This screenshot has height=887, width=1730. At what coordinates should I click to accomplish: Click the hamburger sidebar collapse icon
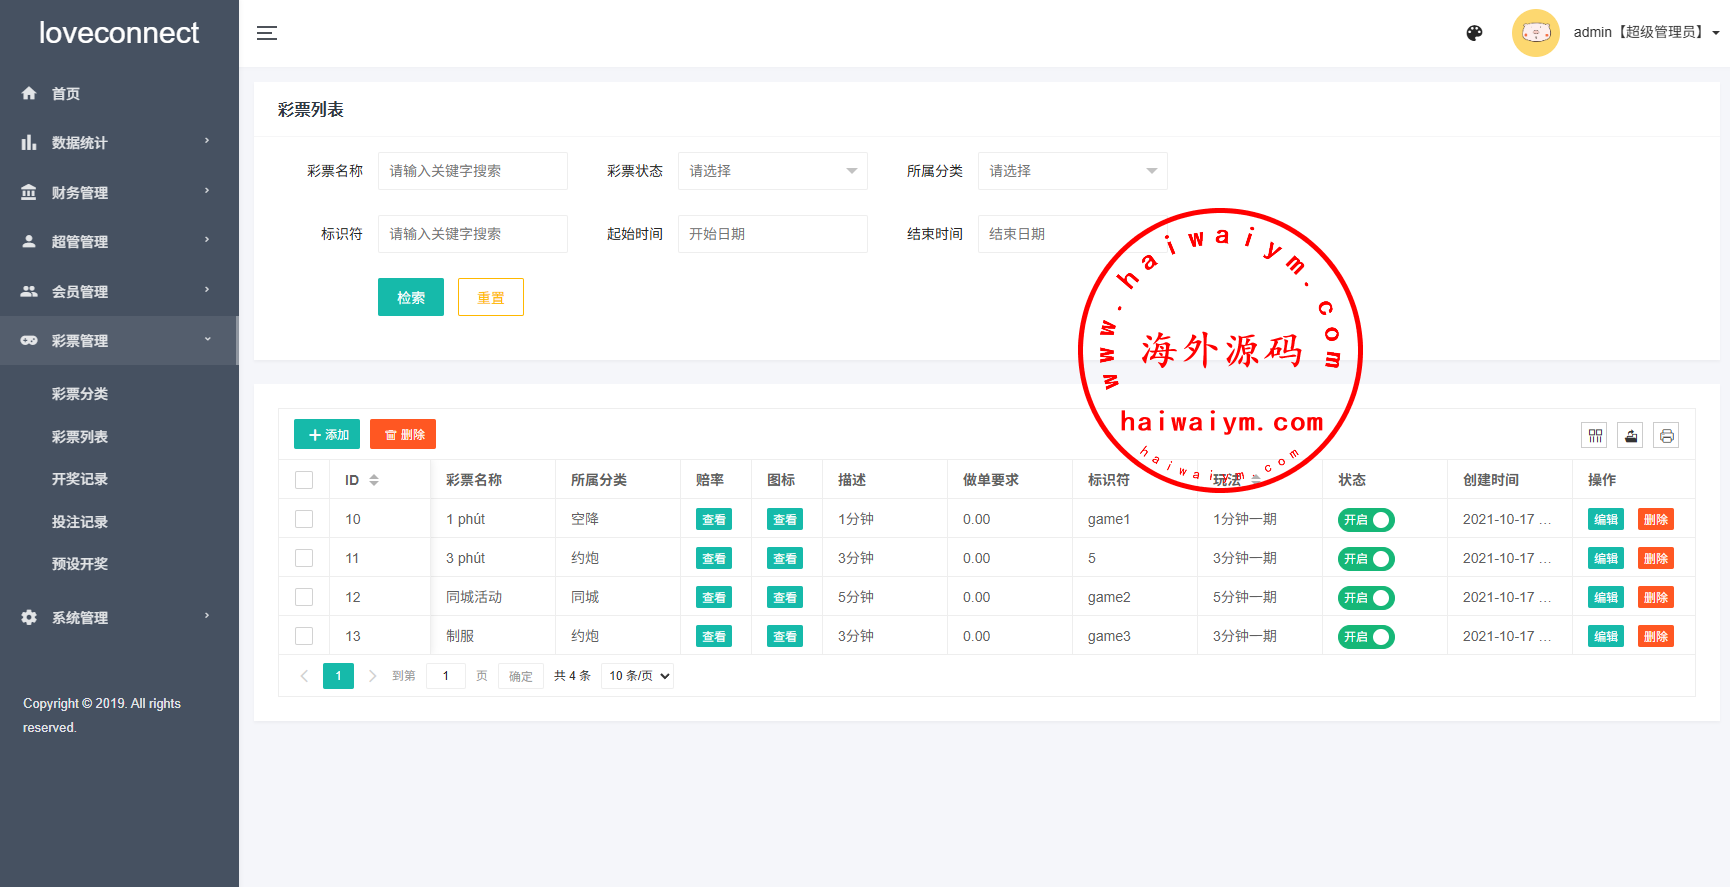coord(267,33)
